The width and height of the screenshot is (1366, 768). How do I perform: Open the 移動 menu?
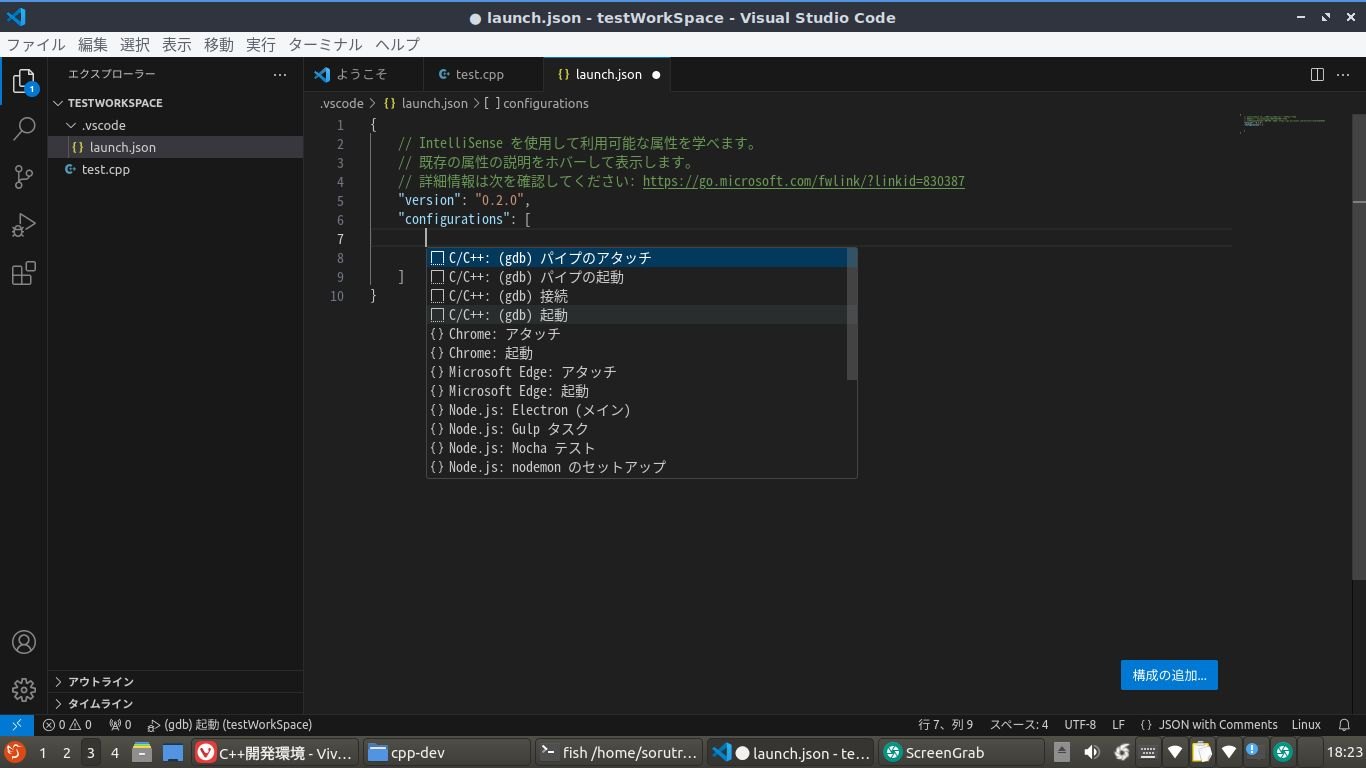click(219, 44)
